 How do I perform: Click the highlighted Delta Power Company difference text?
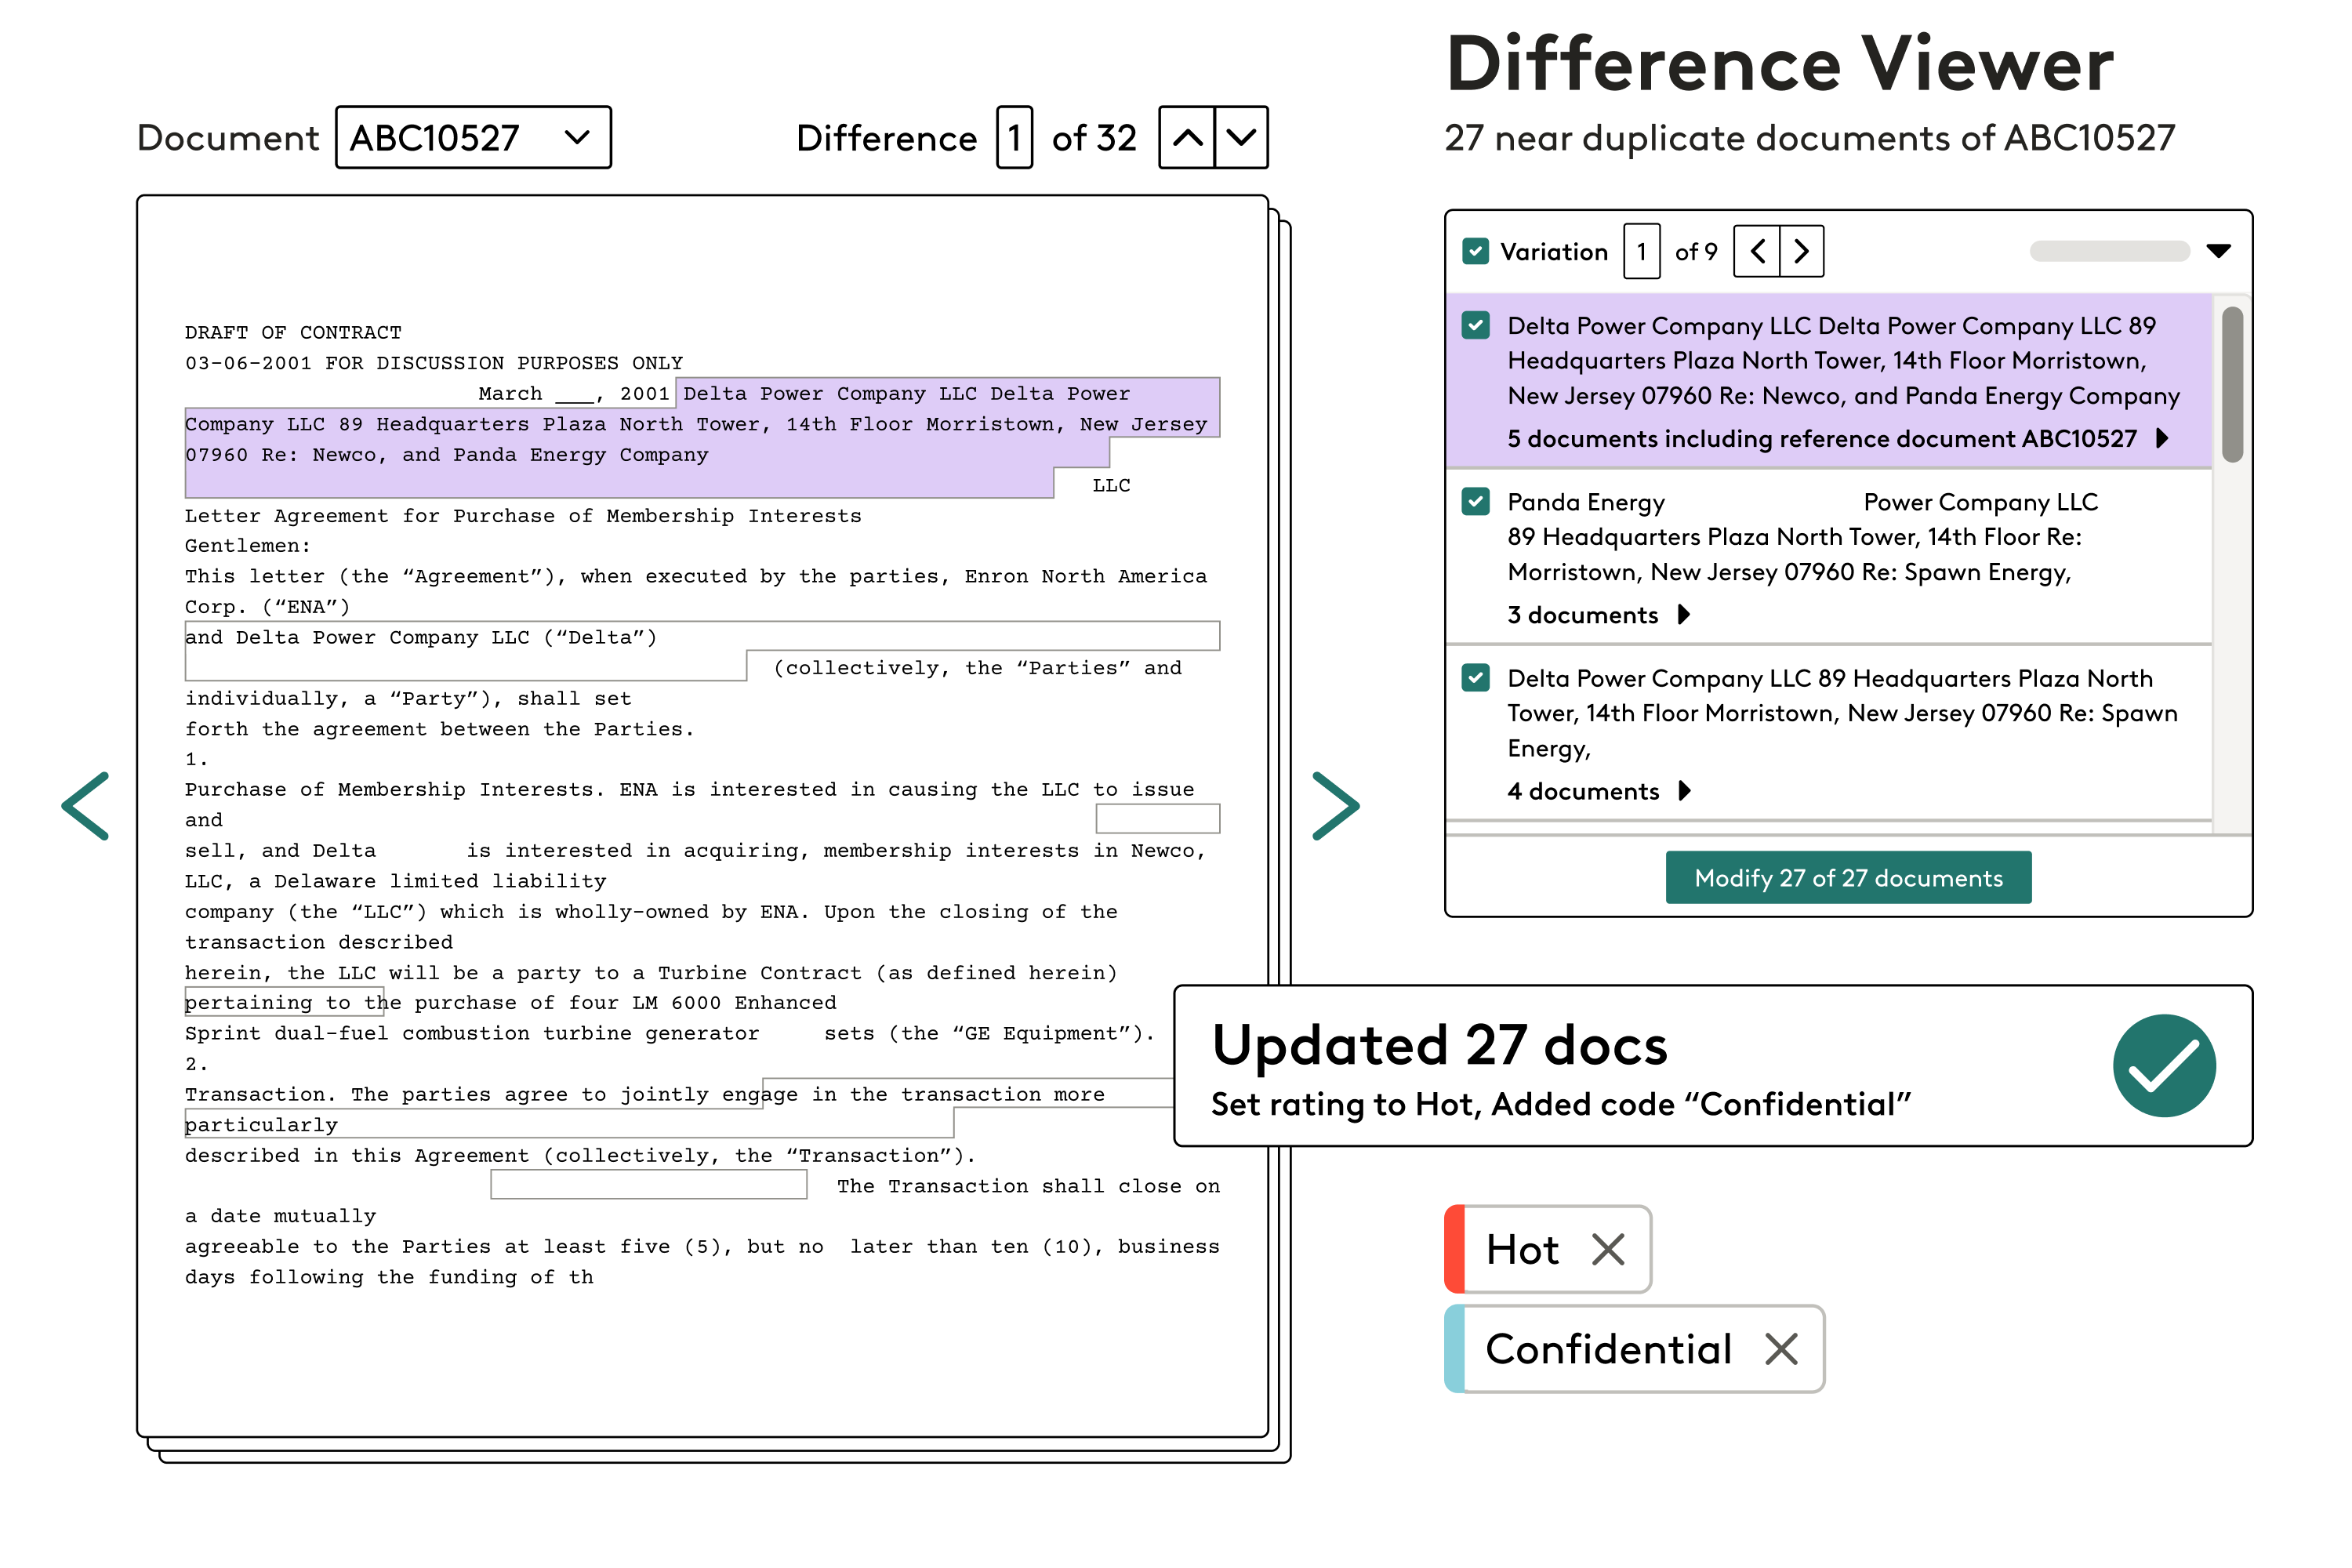coord(702,437)
